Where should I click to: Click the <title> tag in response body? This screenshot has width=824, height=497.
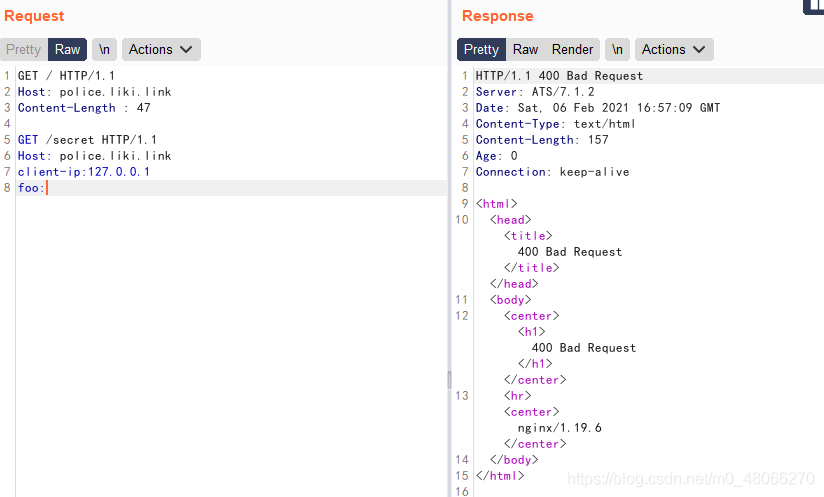click(x=528, y=236)
